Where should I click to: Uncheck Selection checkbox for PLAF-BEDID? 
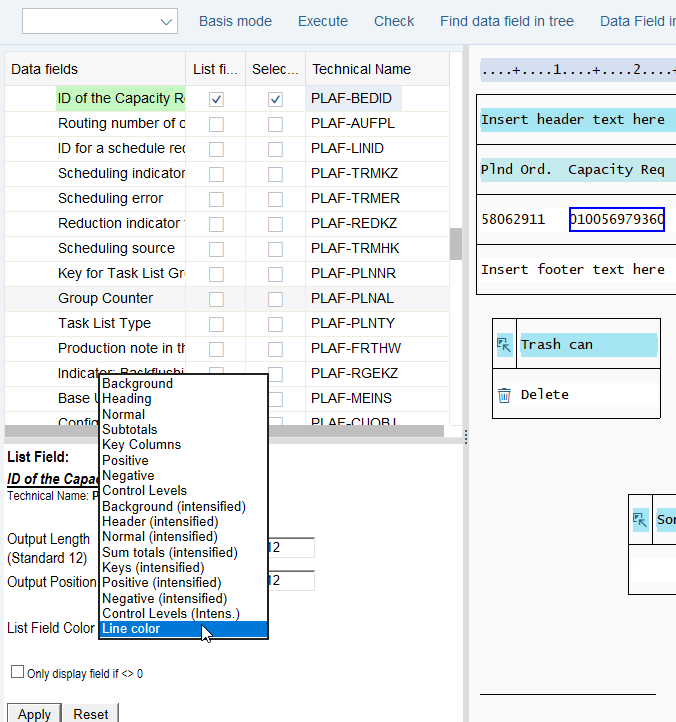[x=275, y=99]
